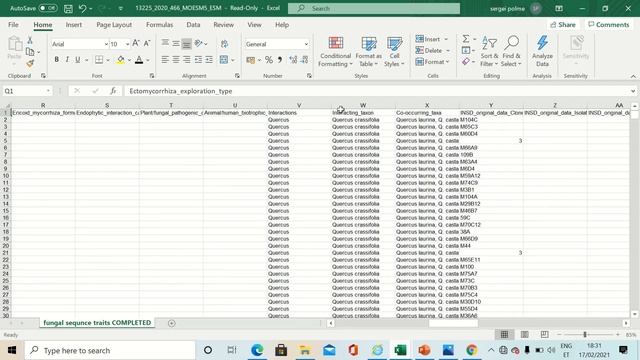This screenshot has height=360, width=640.
Task: Switch to Page Break Preview icon
Action: (544, 334)
